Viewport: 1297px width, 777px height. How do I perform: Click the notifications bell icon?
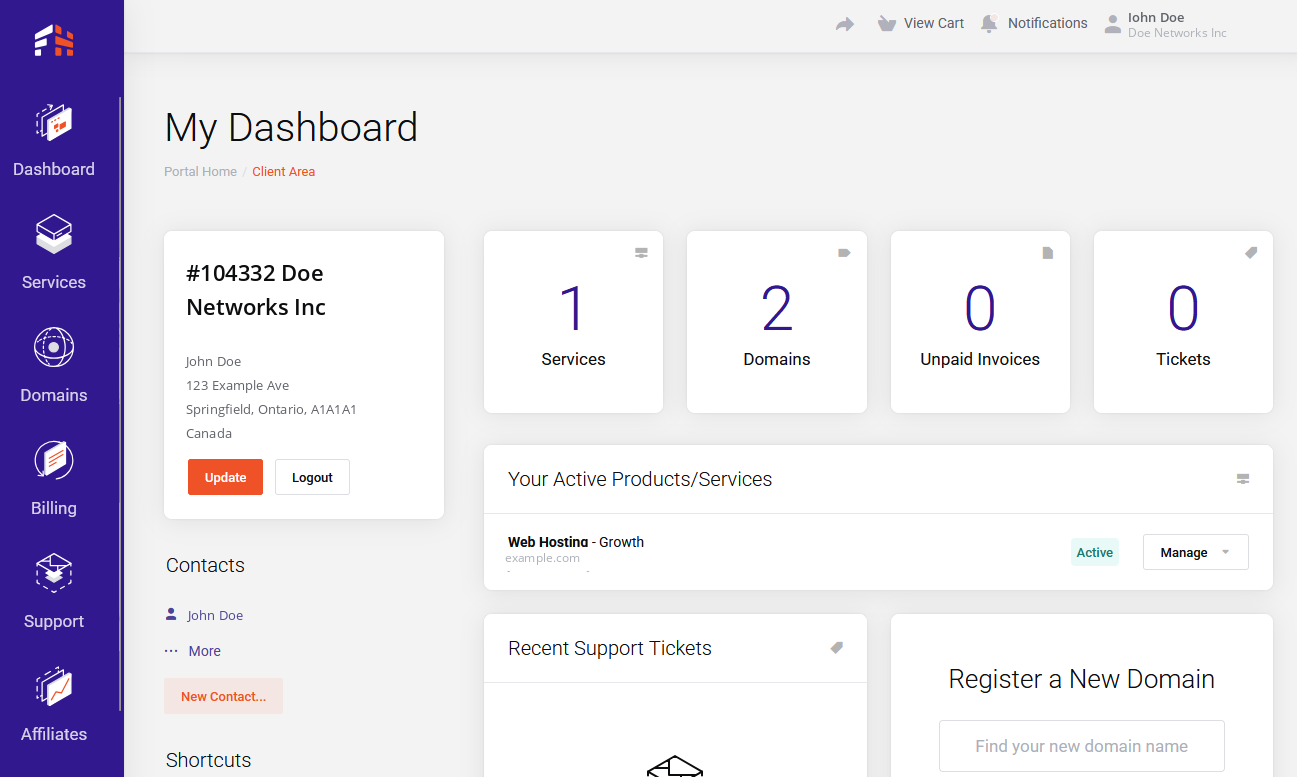click(989, 23)
